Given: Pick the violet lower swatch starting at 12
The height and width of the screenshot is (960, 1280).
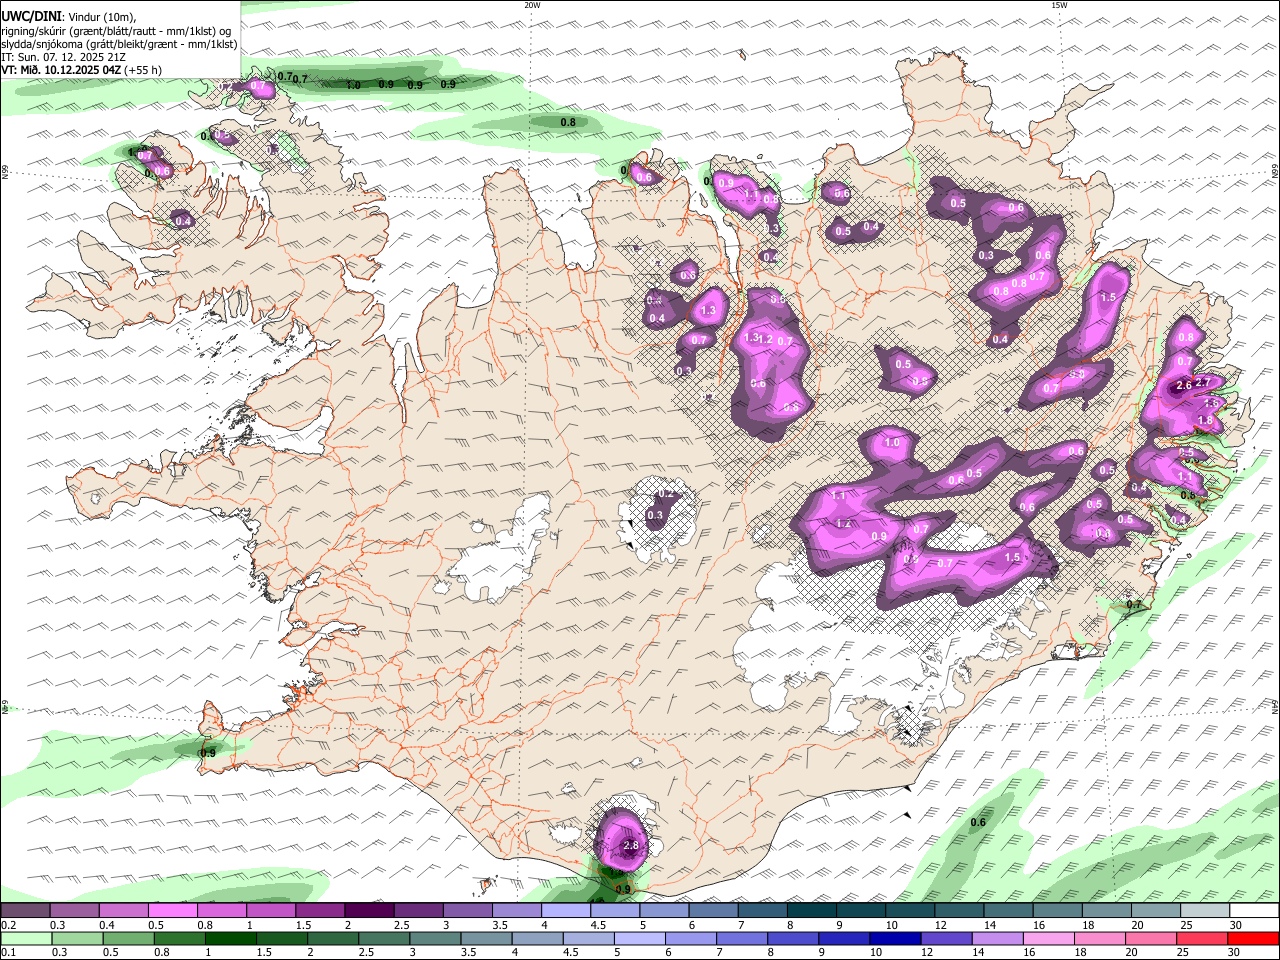Looking at the screenshot, I should coord(945,939).
